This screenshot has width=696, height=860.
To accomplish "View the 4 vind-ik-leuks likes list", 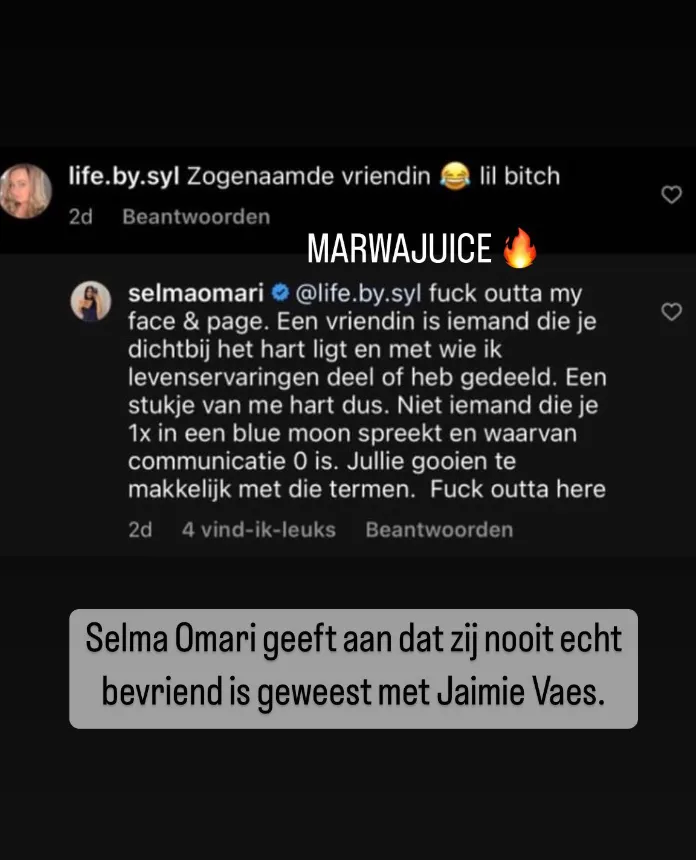I will pos(259,530).
